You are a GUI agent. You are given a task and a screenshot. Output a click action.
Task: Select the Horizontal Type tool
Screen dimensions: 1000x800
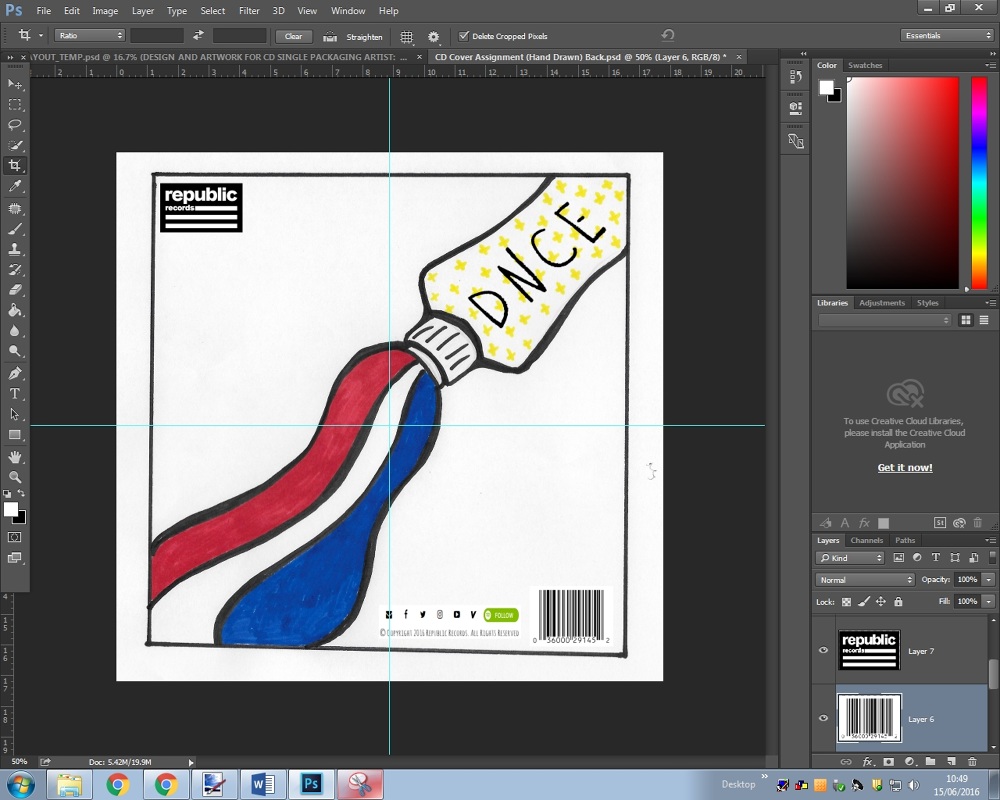[15, 393]
